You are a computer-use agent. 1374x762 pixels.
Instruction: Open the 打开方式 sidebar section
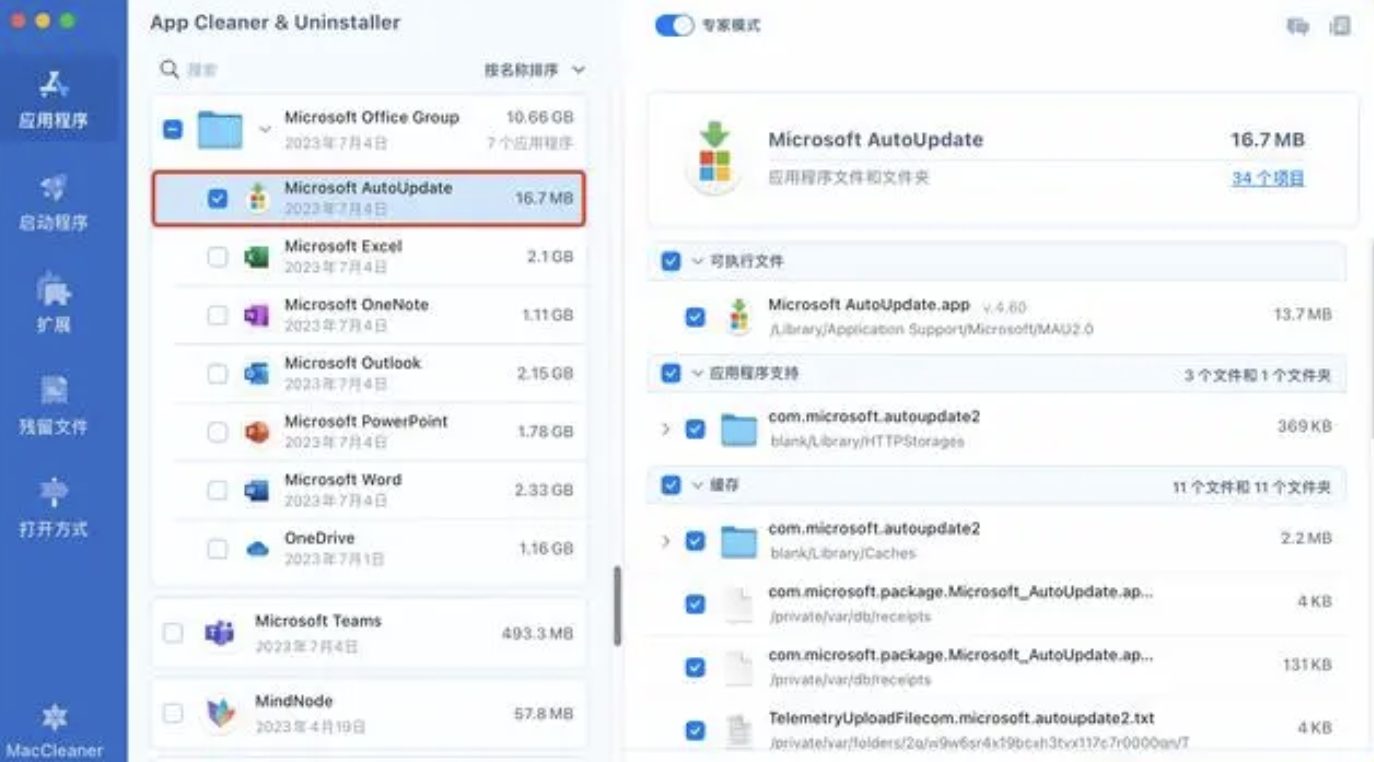(x=54, y=509)
